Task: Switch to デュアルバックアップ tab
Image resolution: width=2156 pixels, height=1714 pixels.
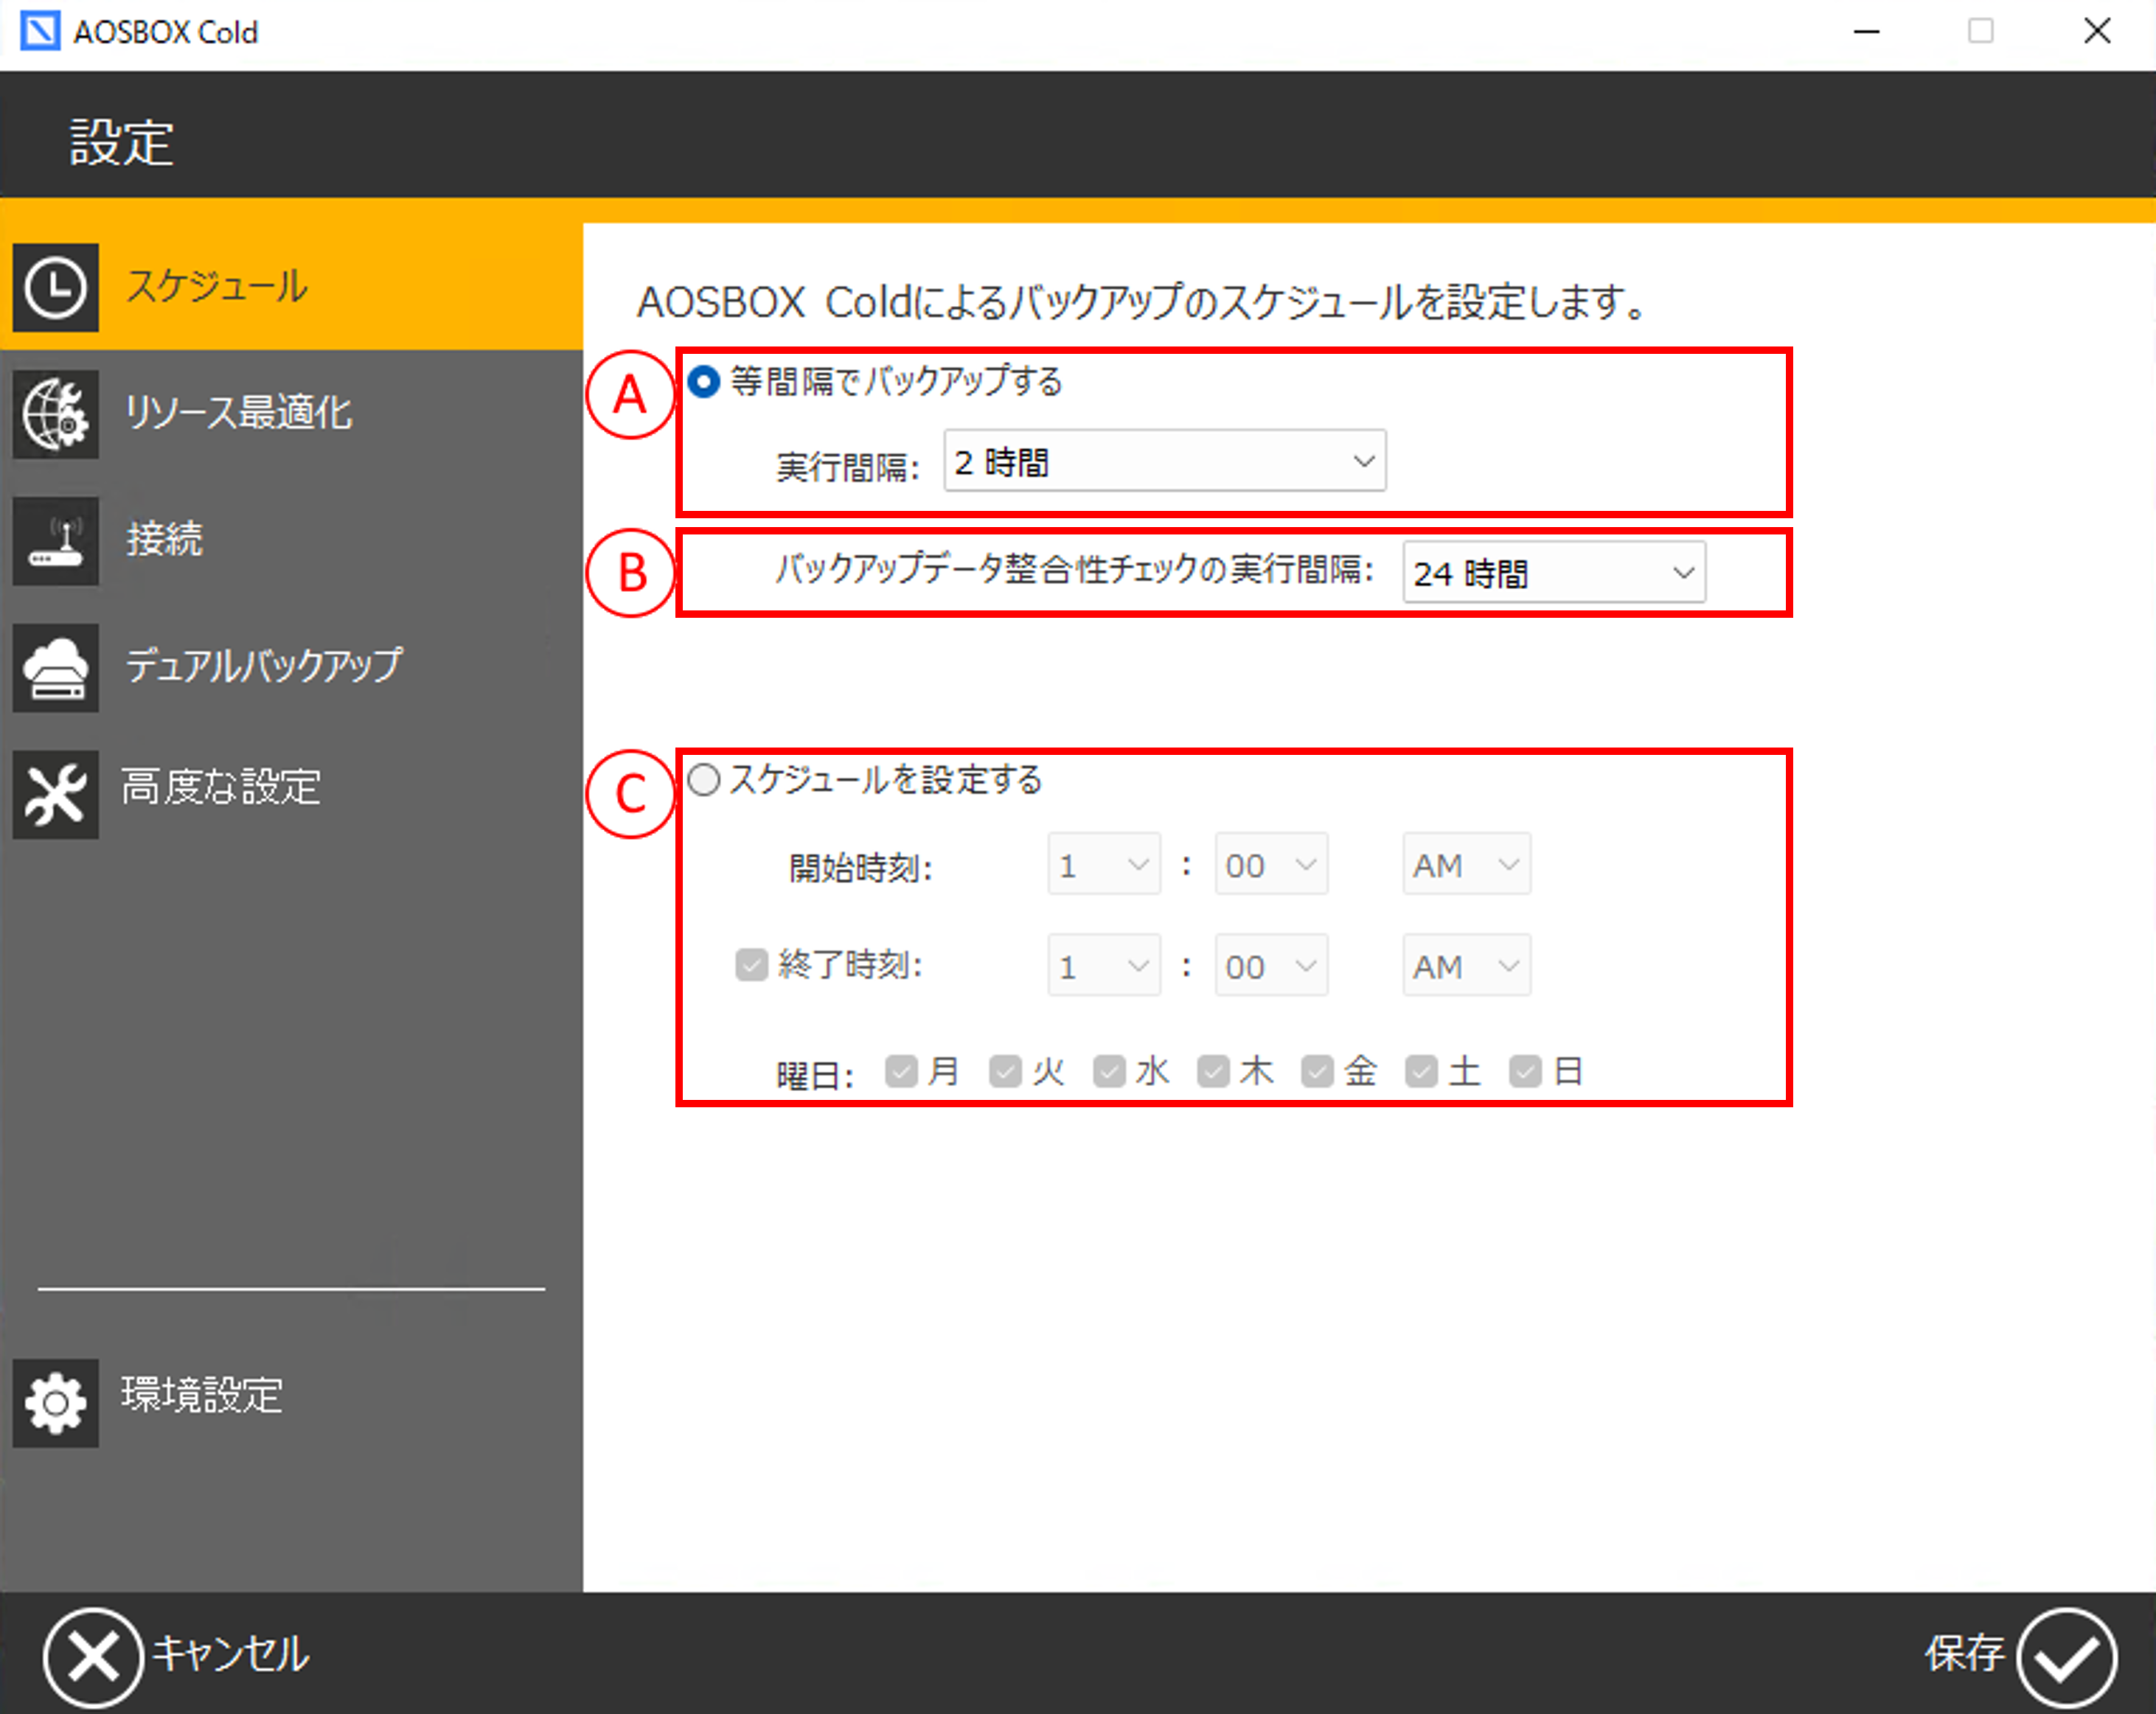Action: (x=263, y=666)
